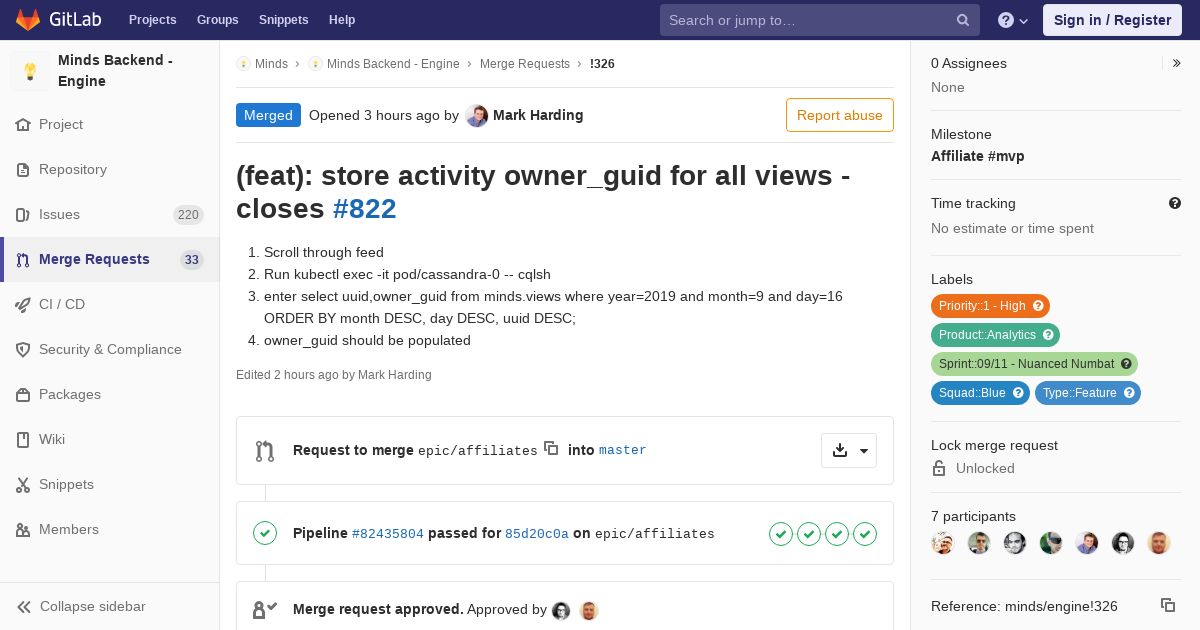Click the Merge Requests sidebar icon
Viewport: 1200px width, 630px height.
coord(23,260)
